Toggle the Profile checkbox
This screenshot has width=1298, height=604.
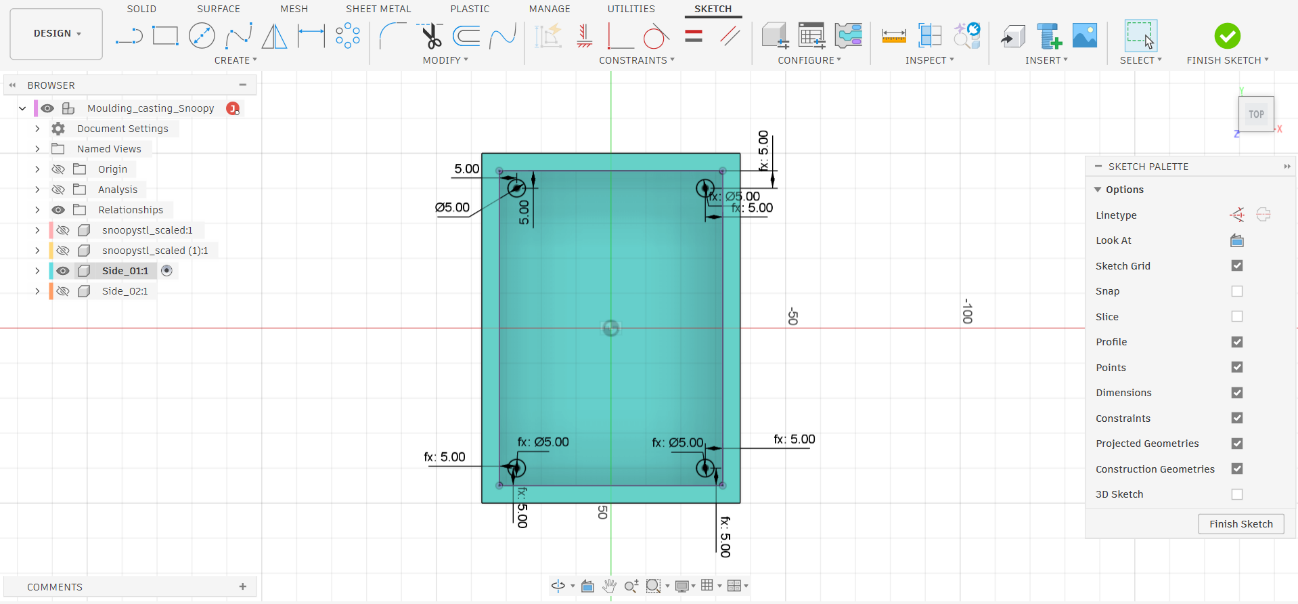point(1237,342)
